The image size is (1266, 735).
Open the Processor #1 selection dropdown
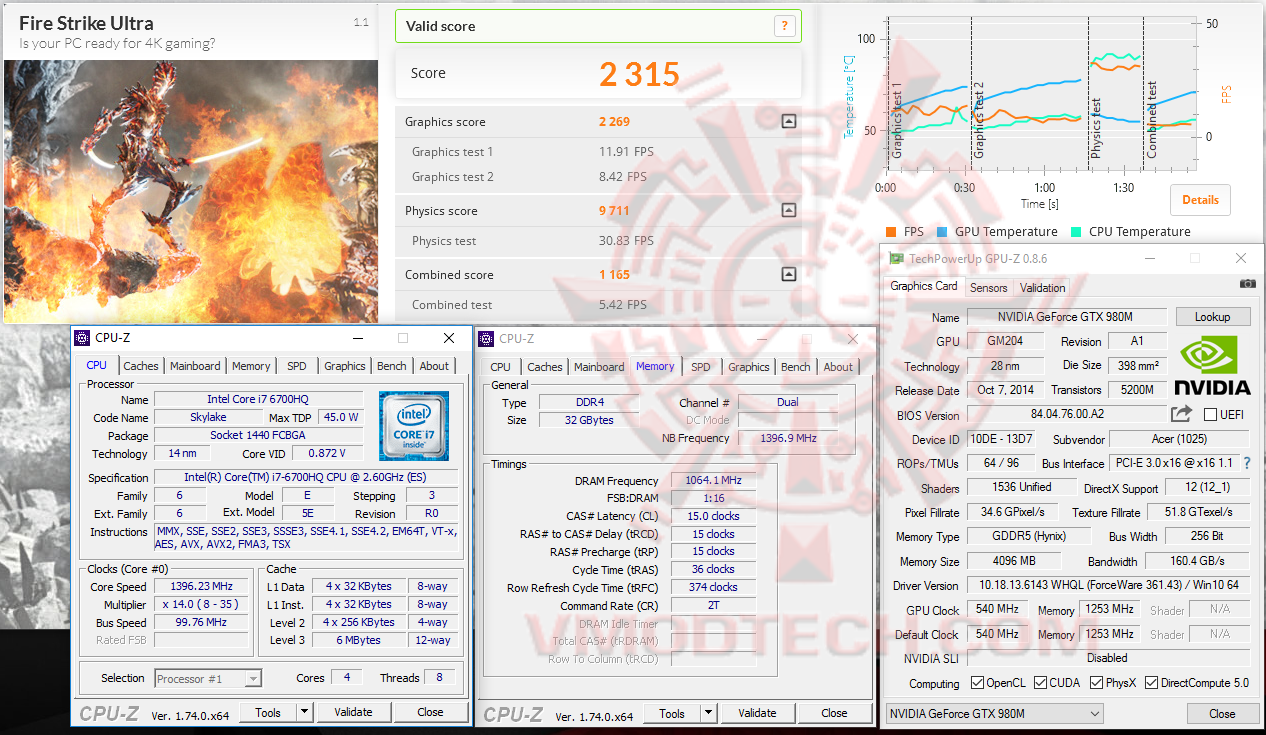[208, 679]
